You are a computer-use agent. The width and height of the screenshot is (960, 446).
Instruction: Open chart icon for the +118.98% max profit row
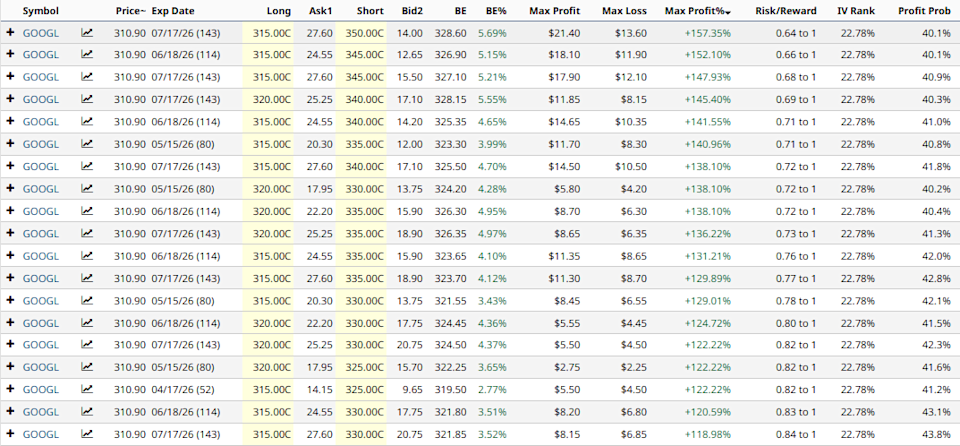click(87, 434)
